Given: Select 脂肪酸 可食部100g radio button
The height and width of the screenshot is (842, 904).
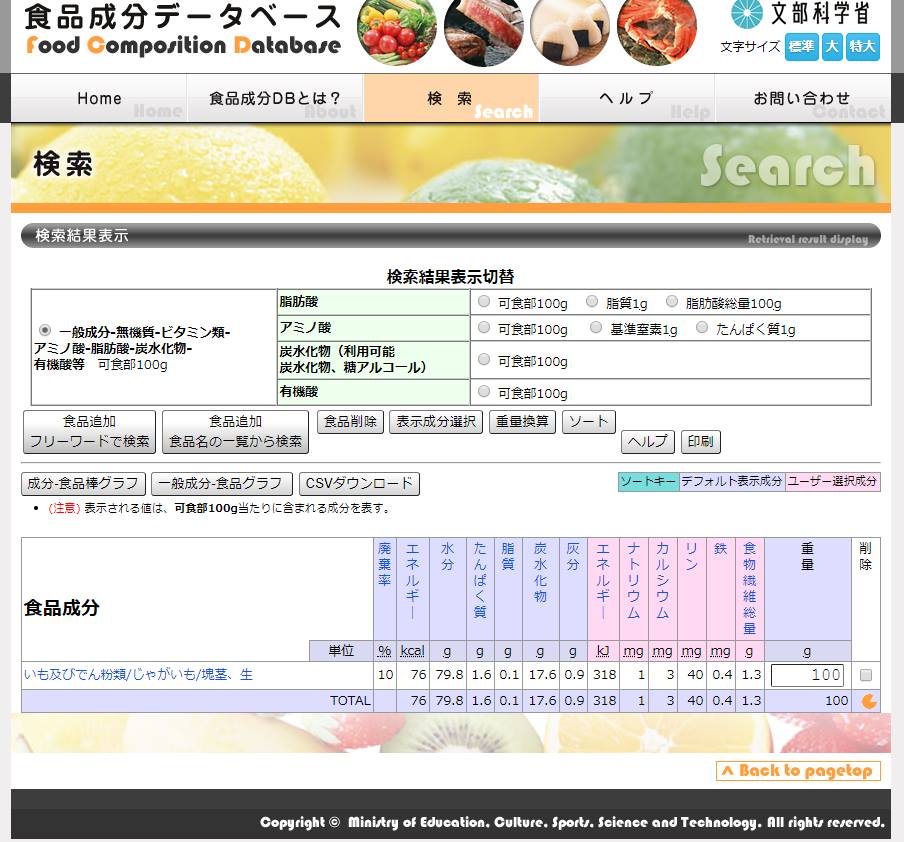Looking at the screenshot, I should click(484, 302).
